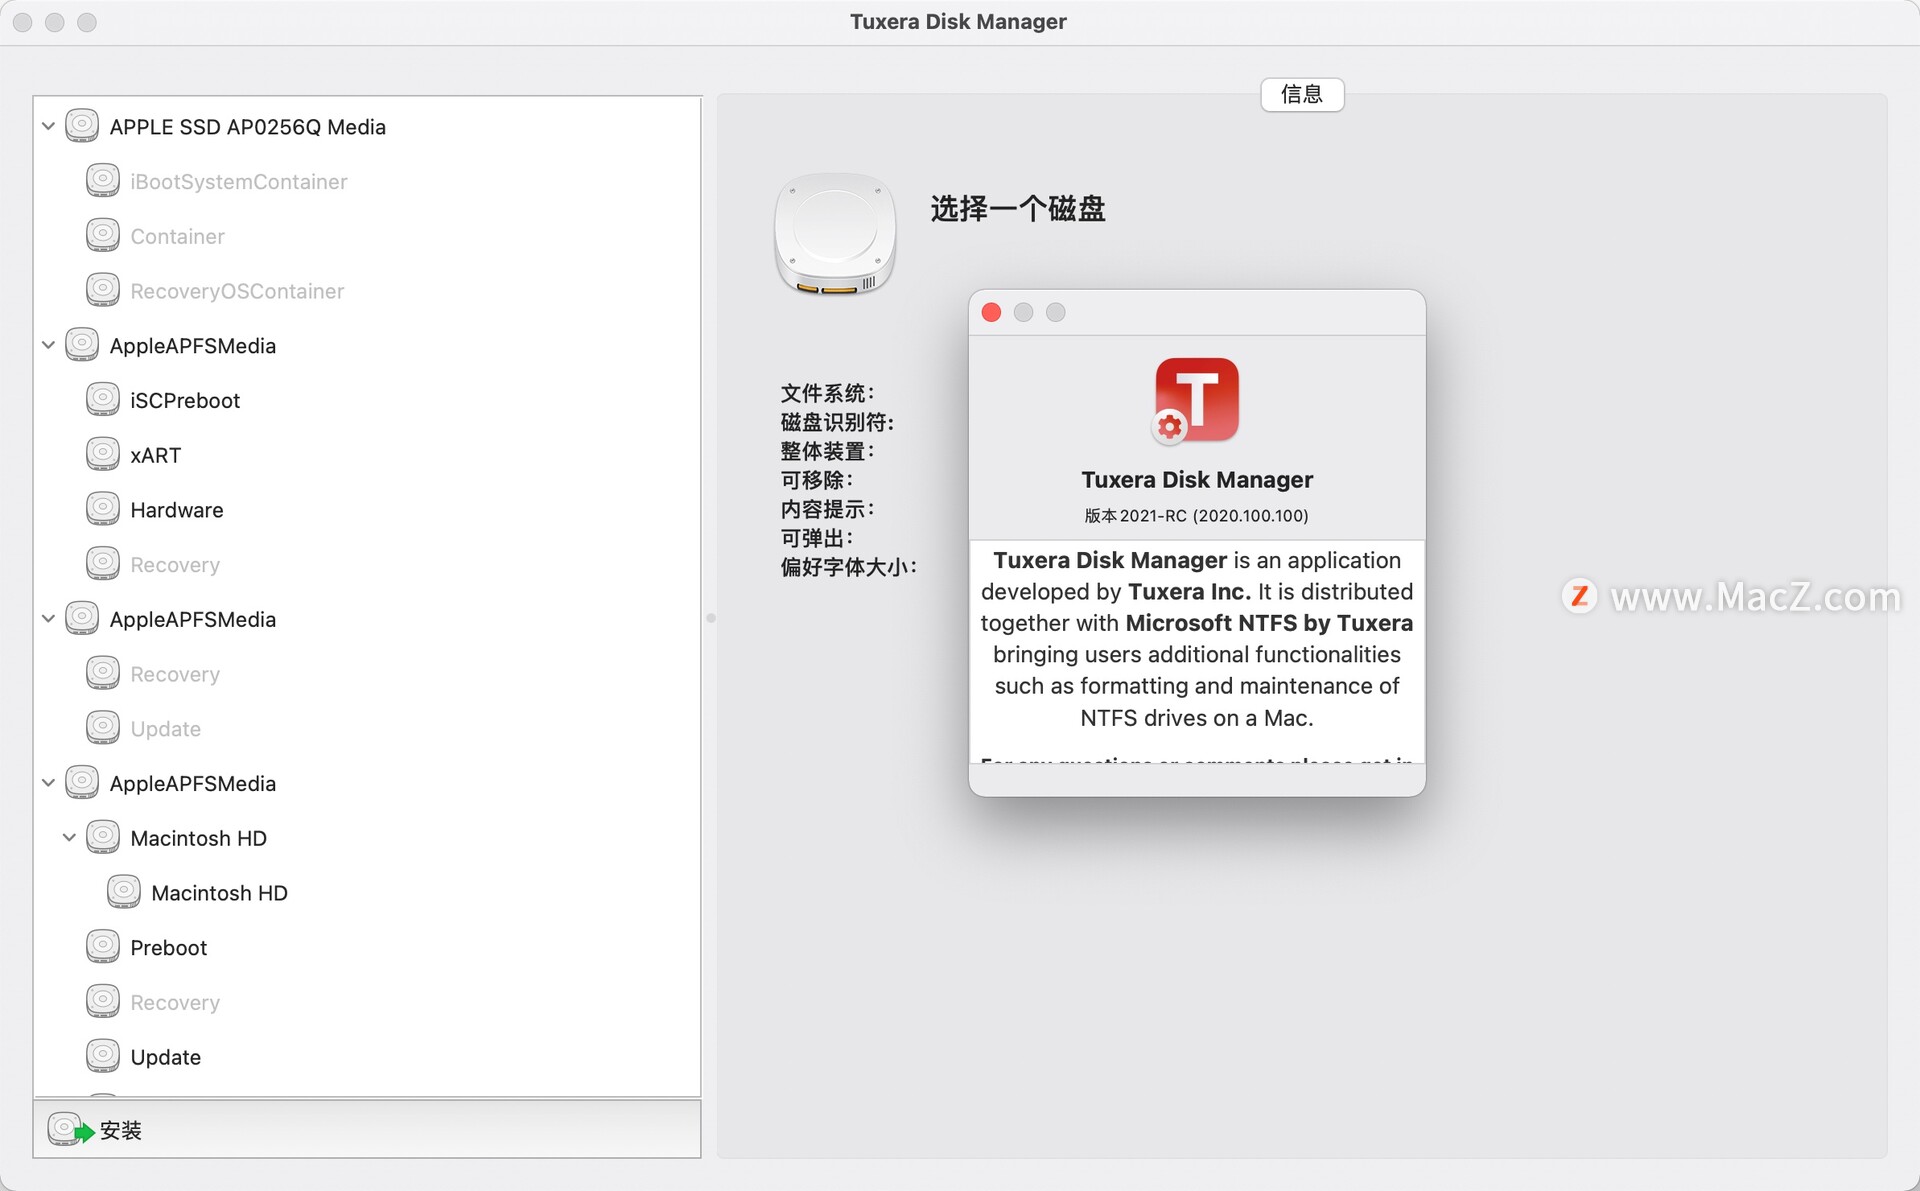Click the 文件系统 label
The image size is (1920, 1191).
pyautogui.click(x=827, y=393)
